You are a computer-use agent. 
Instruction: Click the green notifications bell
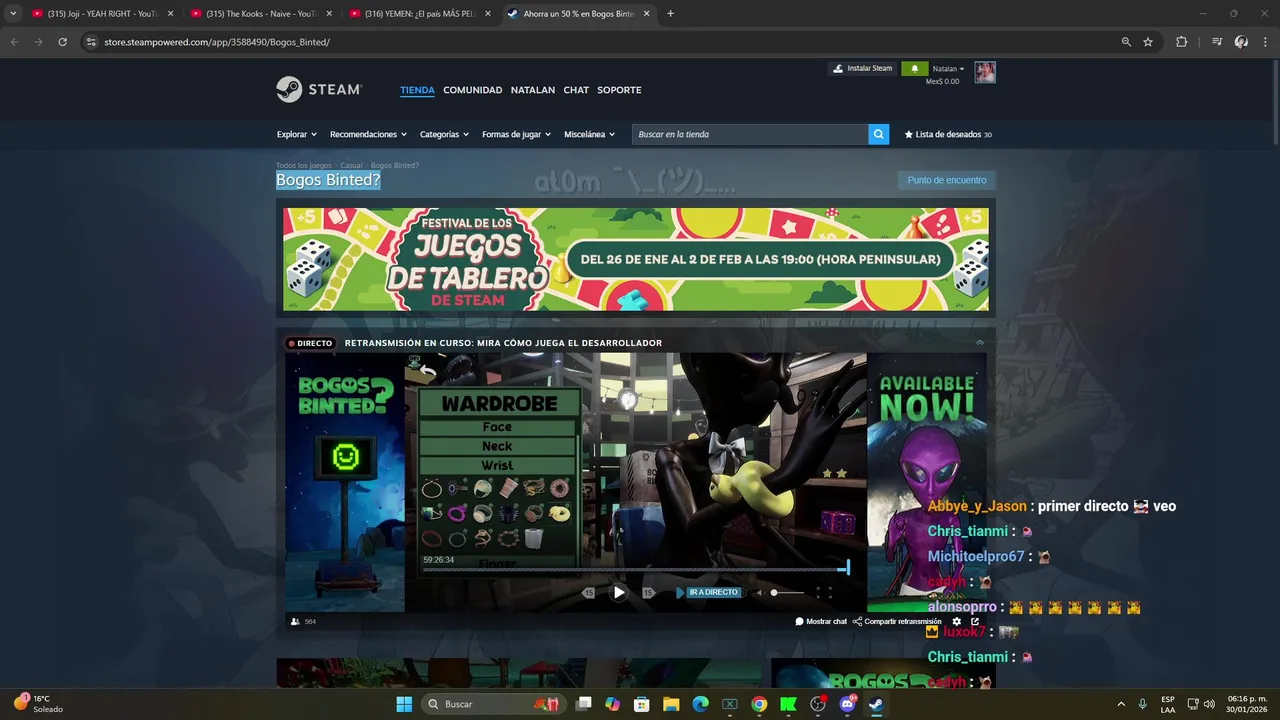pos(913,68)
